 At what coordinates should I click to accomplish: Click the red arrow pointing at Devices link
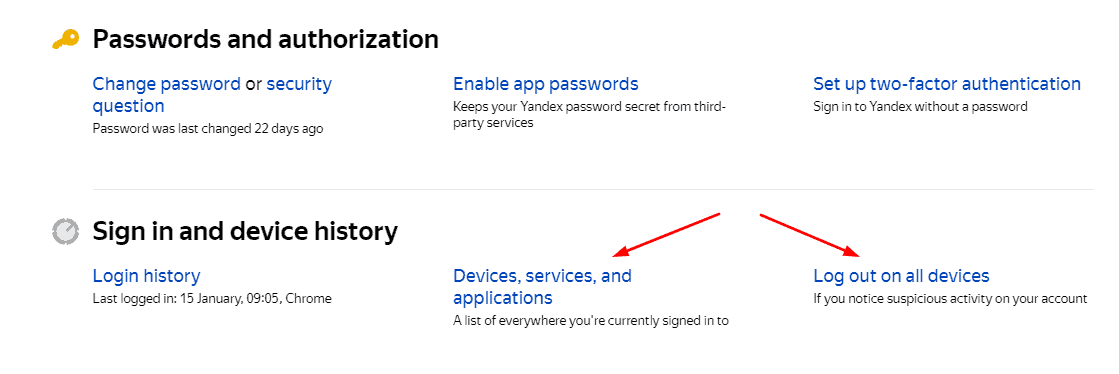[x=667, y=234]
